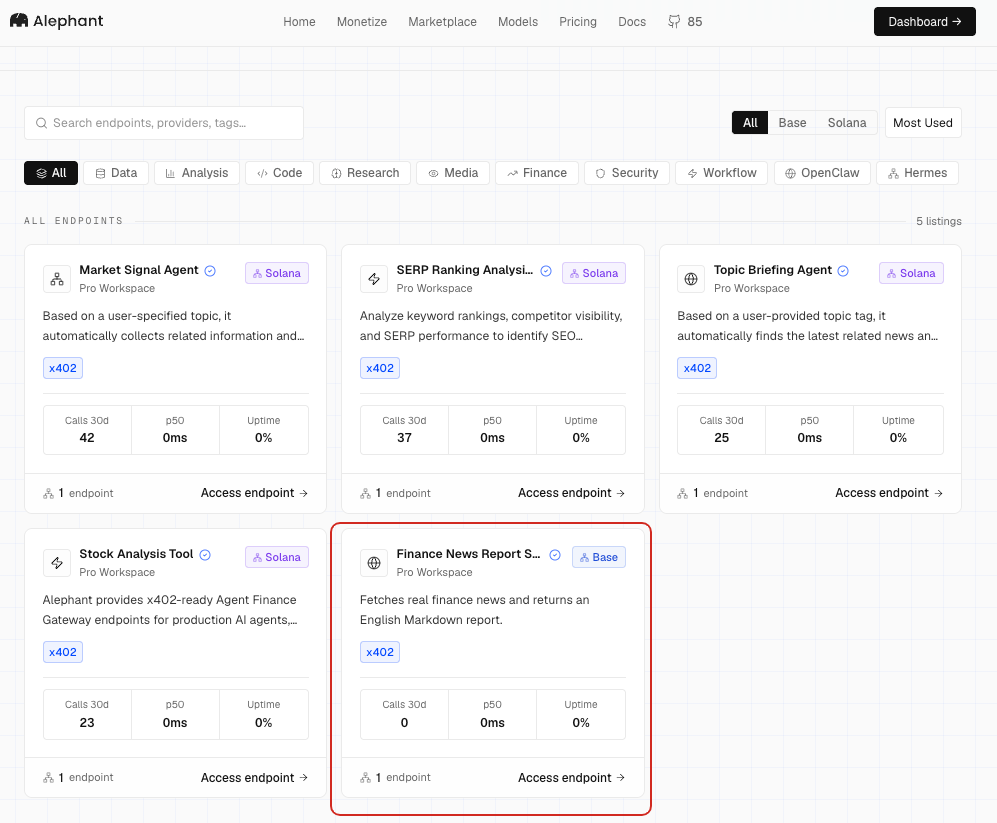Open the Most Used sort dropdown

pyautogui.click(x=923, y=123)
